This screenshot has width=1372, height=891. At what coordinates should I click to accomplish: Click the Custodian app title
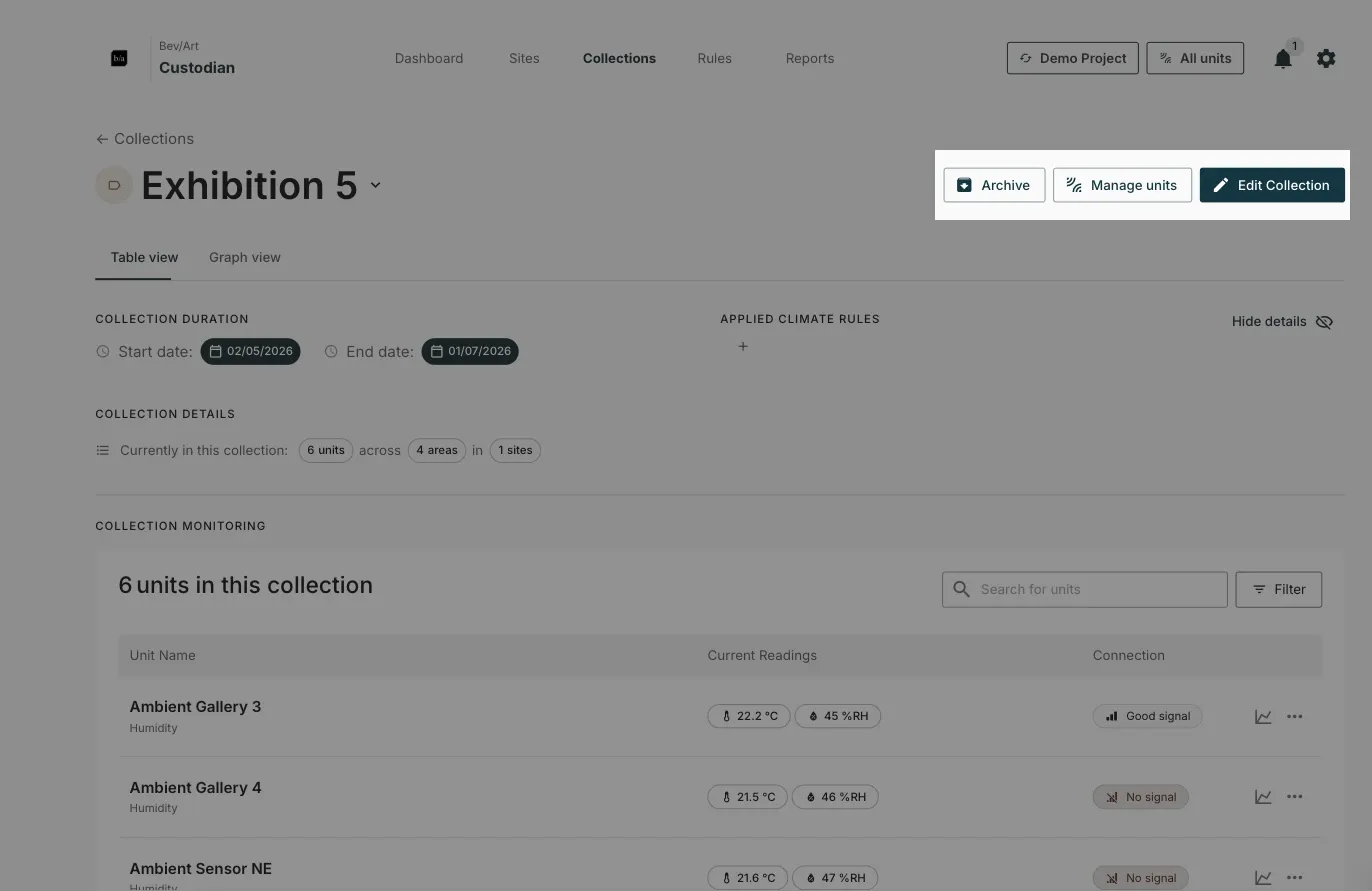coord(197,68)
